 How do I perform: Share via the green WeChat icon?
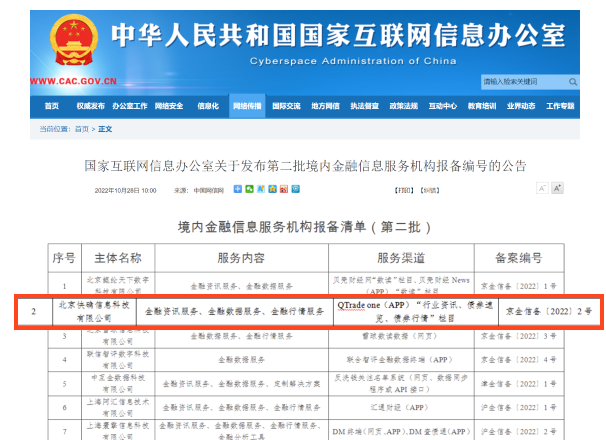249,189
